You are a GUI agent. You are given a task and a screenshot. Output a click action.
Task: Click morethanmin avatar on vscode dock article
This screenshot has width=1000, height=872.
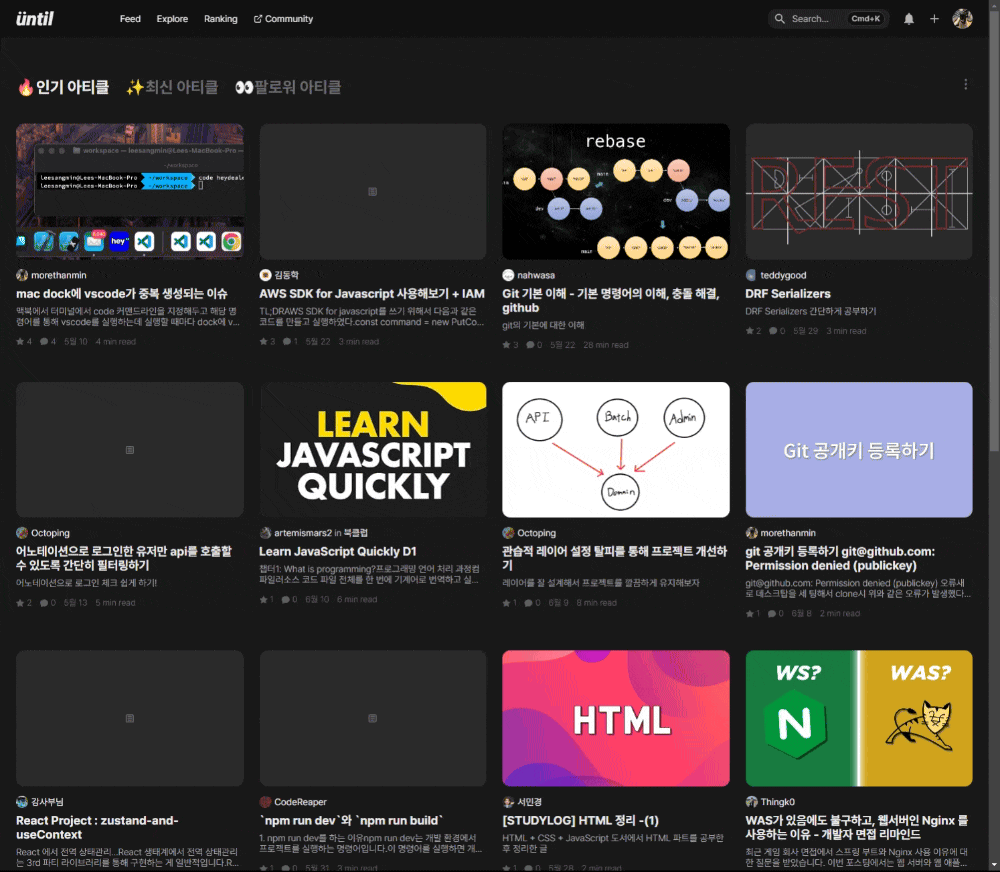click(x=22, y=275)
